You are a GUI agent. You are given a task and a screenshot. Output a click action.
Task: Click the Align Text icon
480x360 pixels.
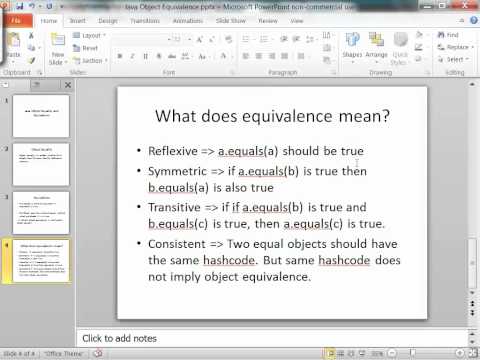pos(327,48)
